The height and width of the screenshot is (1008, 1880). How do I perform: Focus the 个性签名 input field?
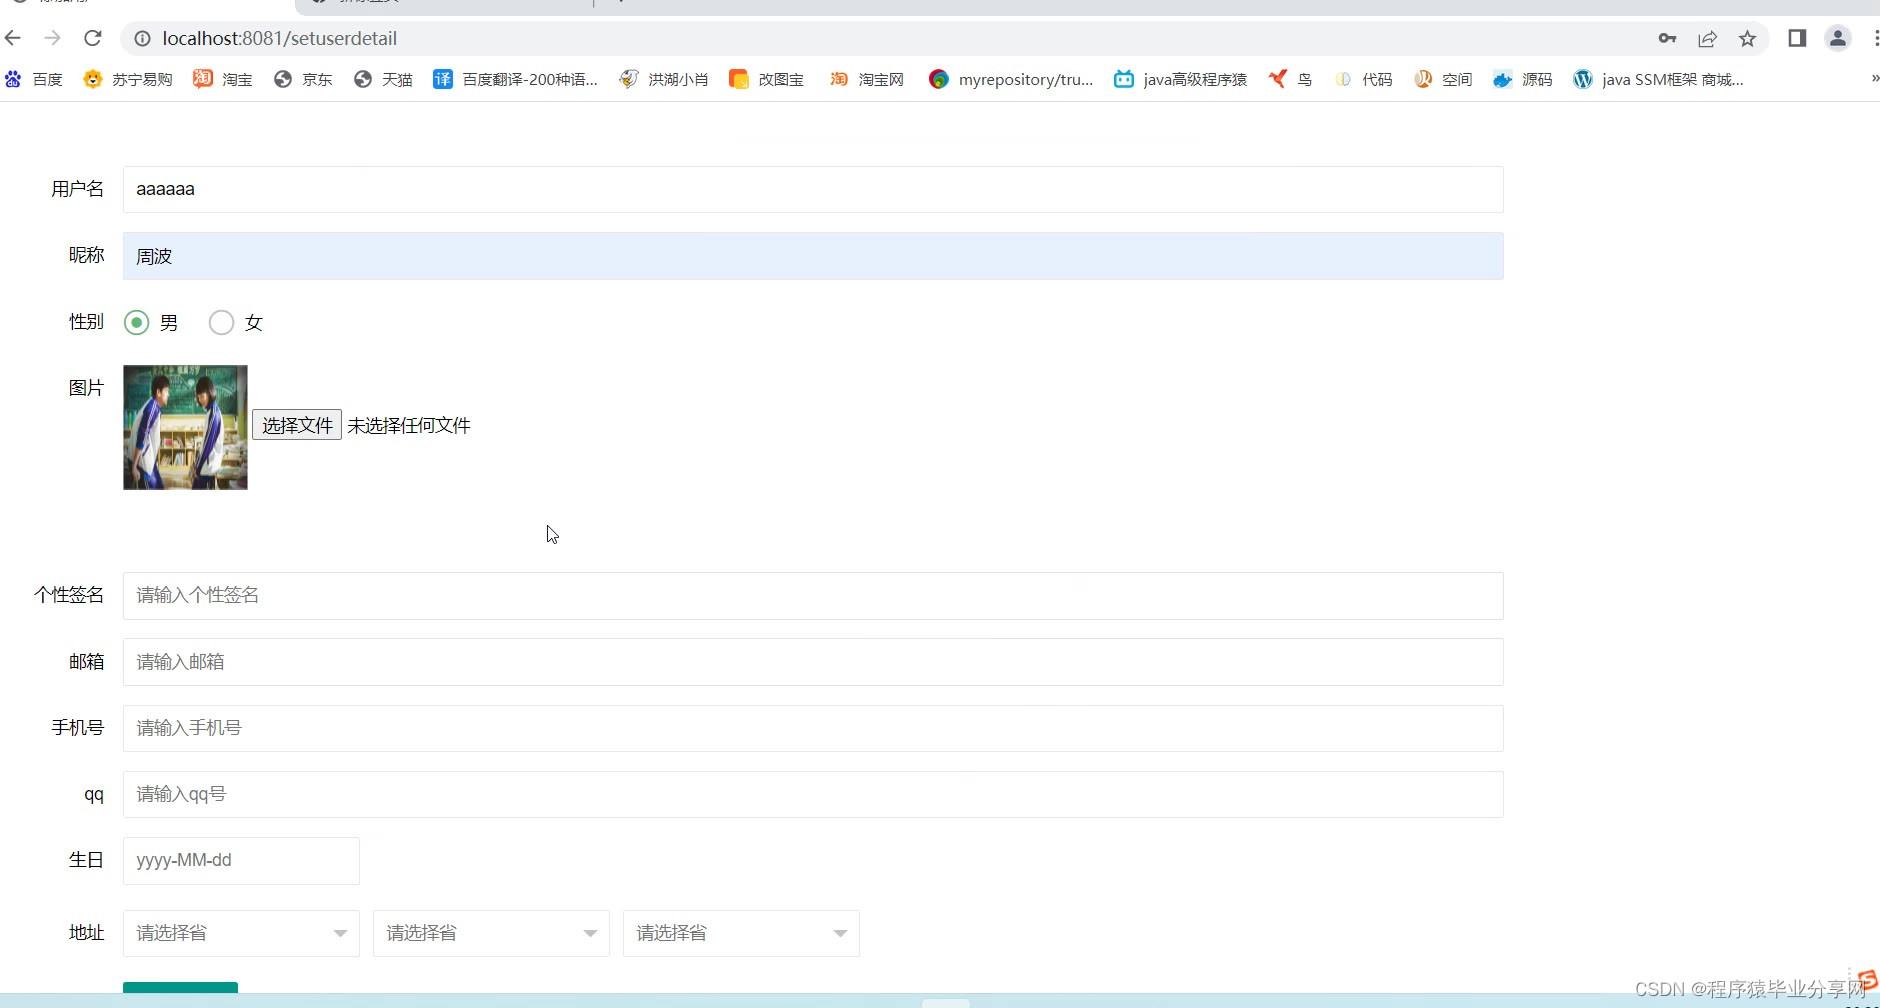(813, 595)
